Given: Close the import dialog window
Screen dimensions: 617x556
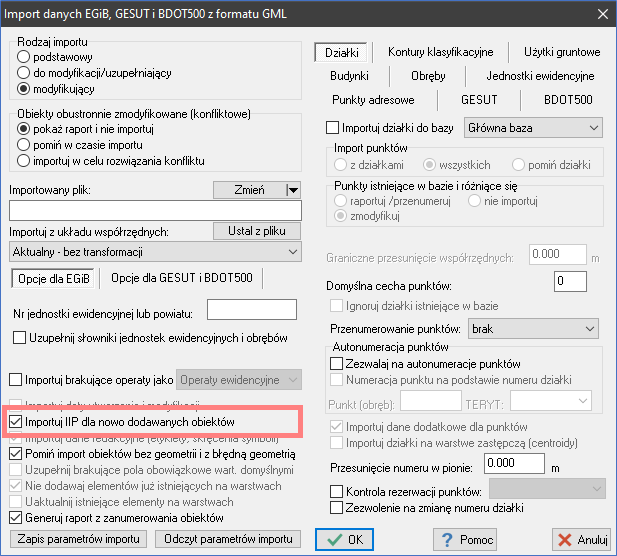Looking at the screenshot, I should [x=601, y=13].
